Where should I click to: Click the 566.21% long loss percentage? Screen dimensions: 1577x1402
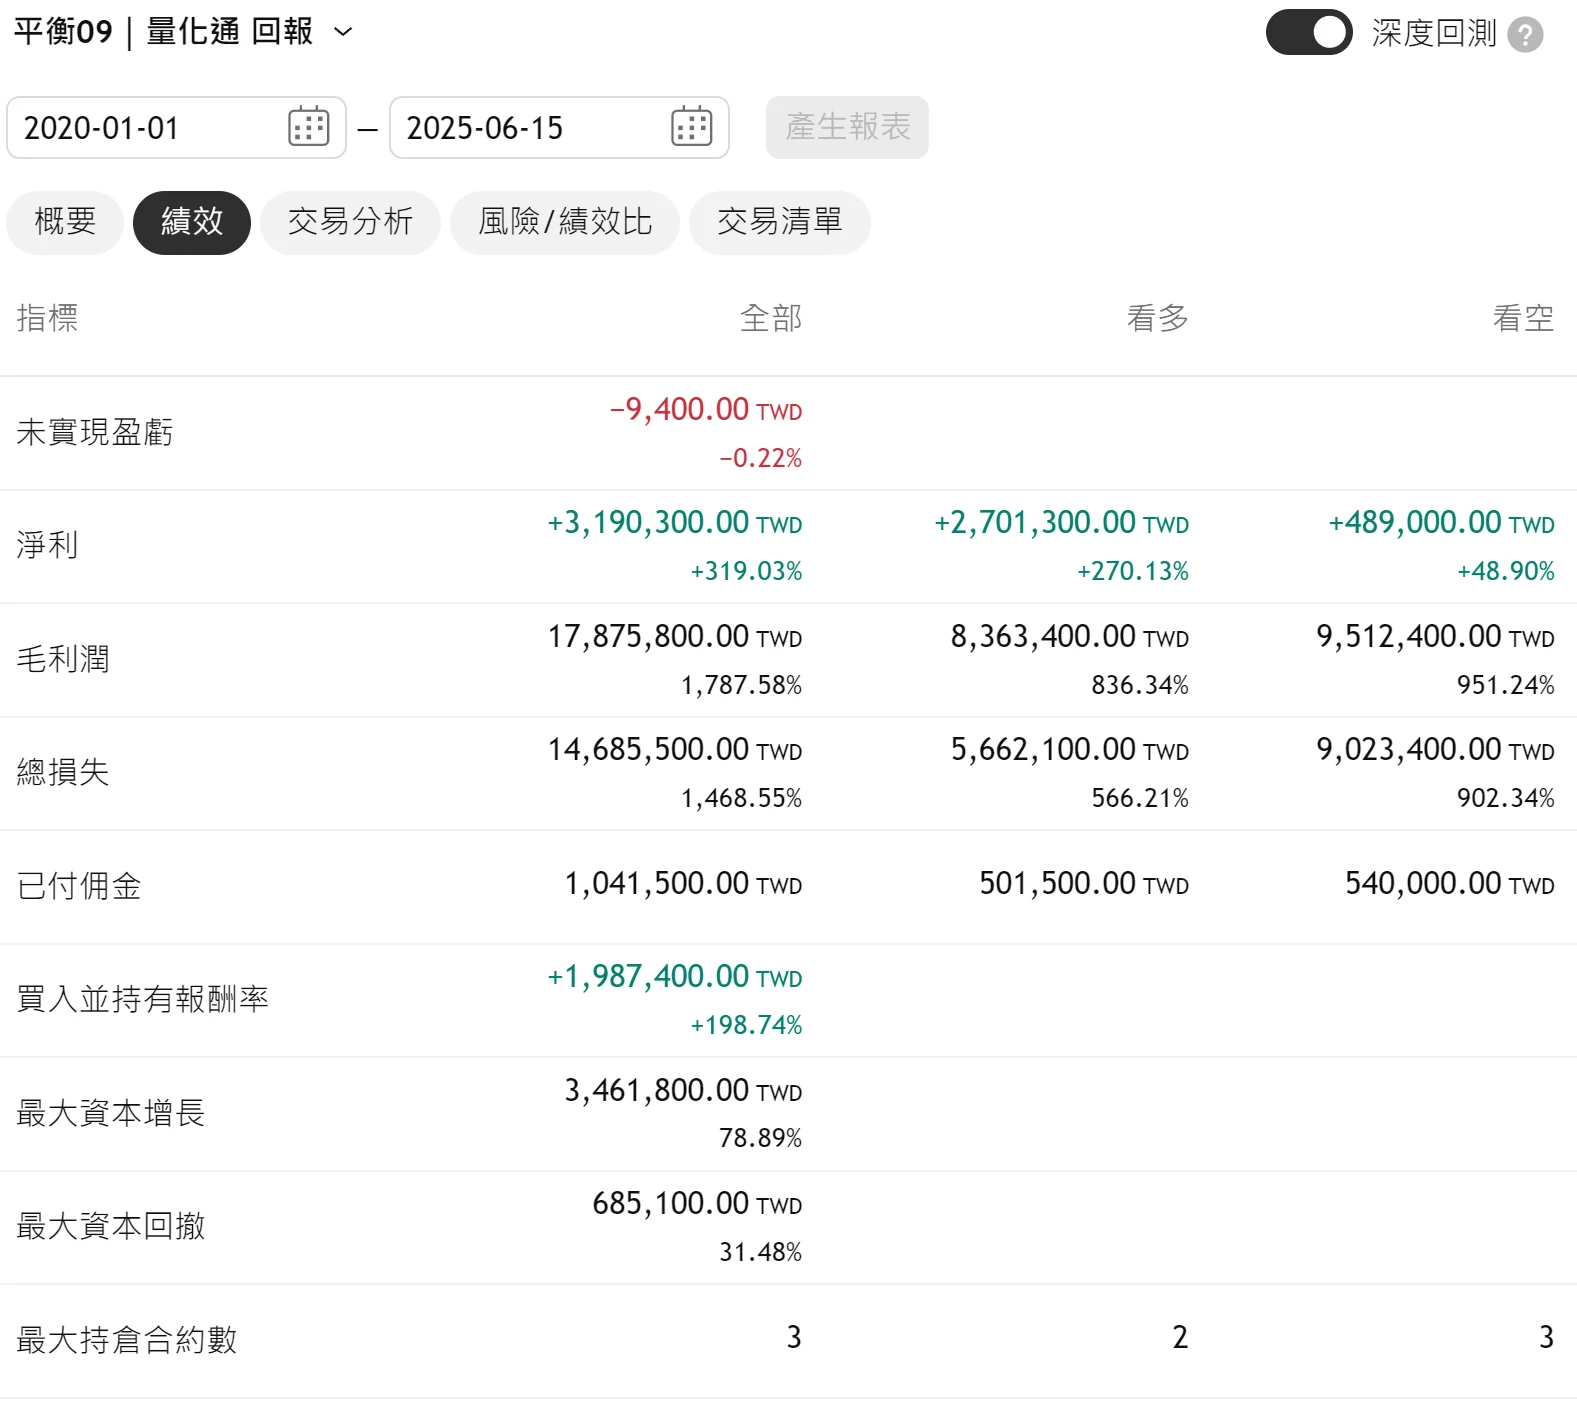click(x=1140, y=798)
